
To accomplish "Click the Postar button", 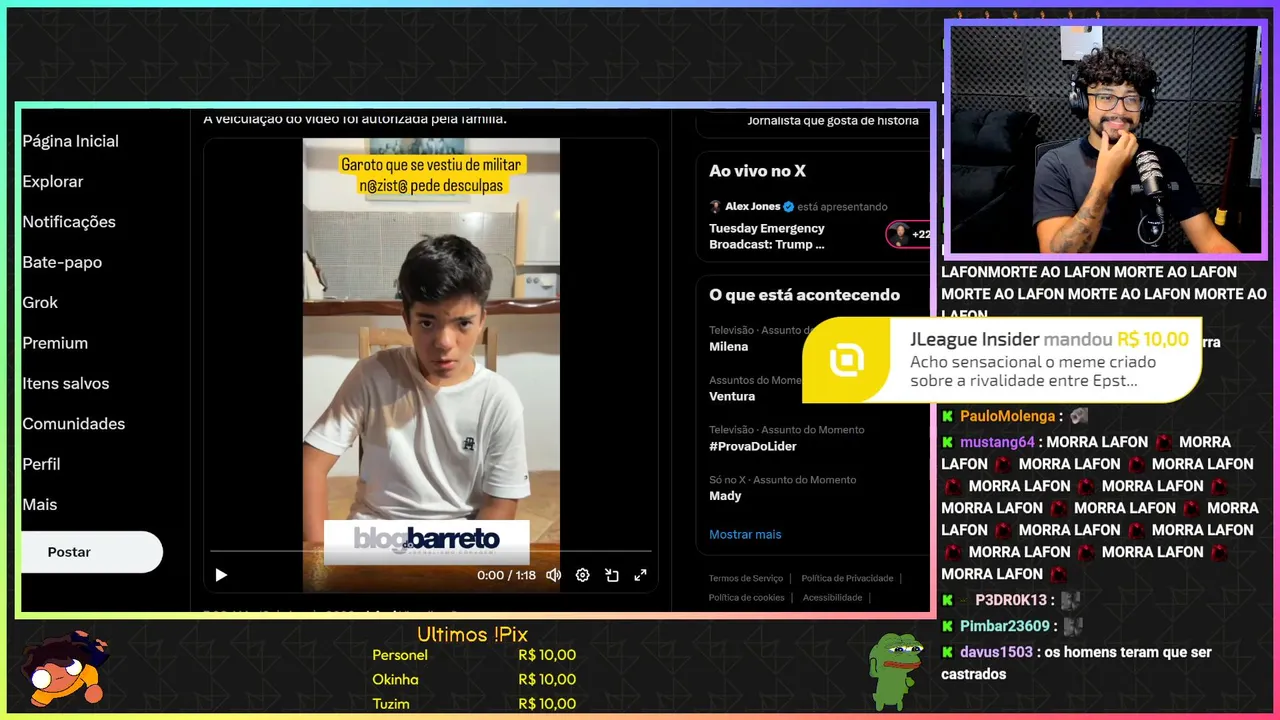I will (x=91, y=552).
